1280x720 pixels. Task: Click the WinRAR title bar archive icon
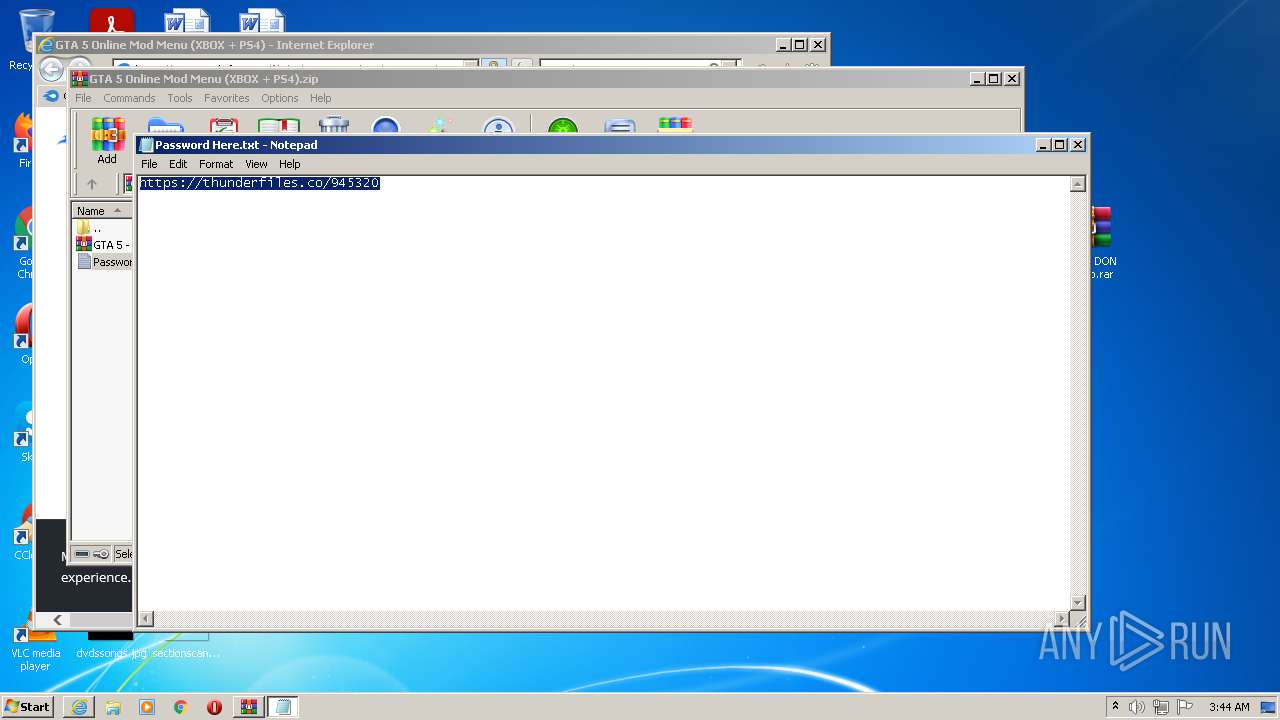point(80,79)
